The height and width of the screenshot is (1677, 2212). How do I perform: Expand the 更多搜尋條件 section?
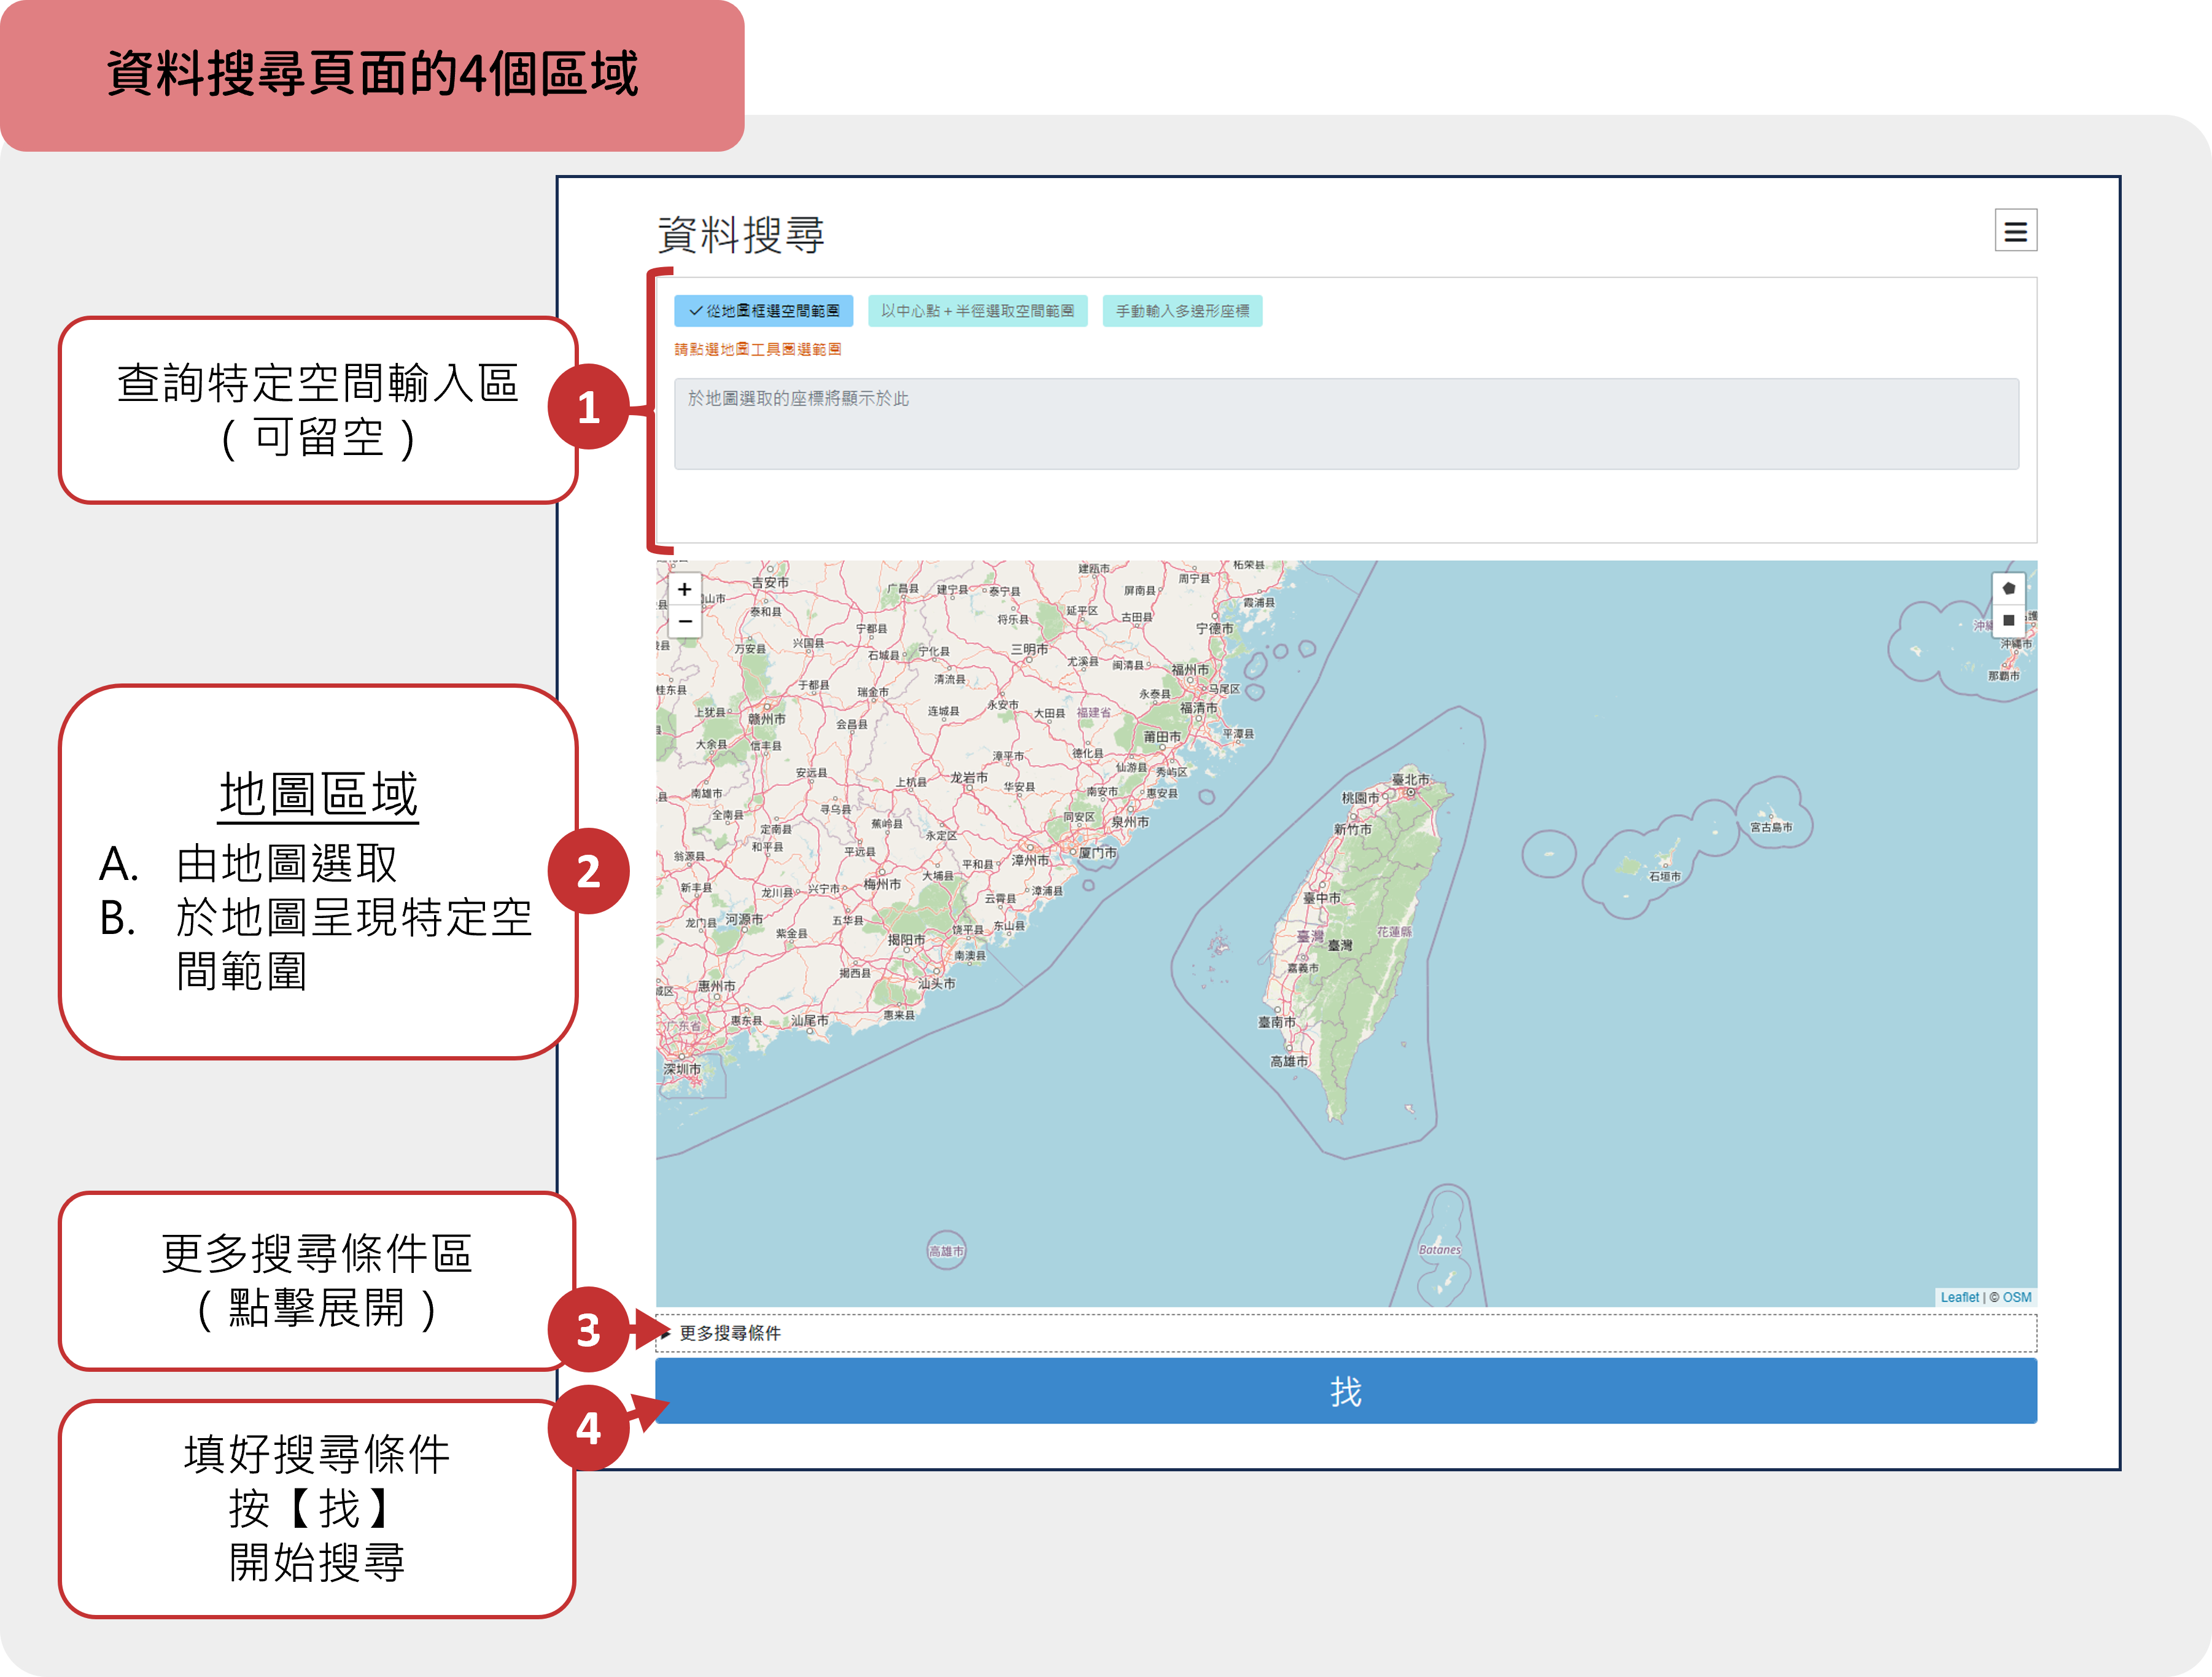point(730,1333)
